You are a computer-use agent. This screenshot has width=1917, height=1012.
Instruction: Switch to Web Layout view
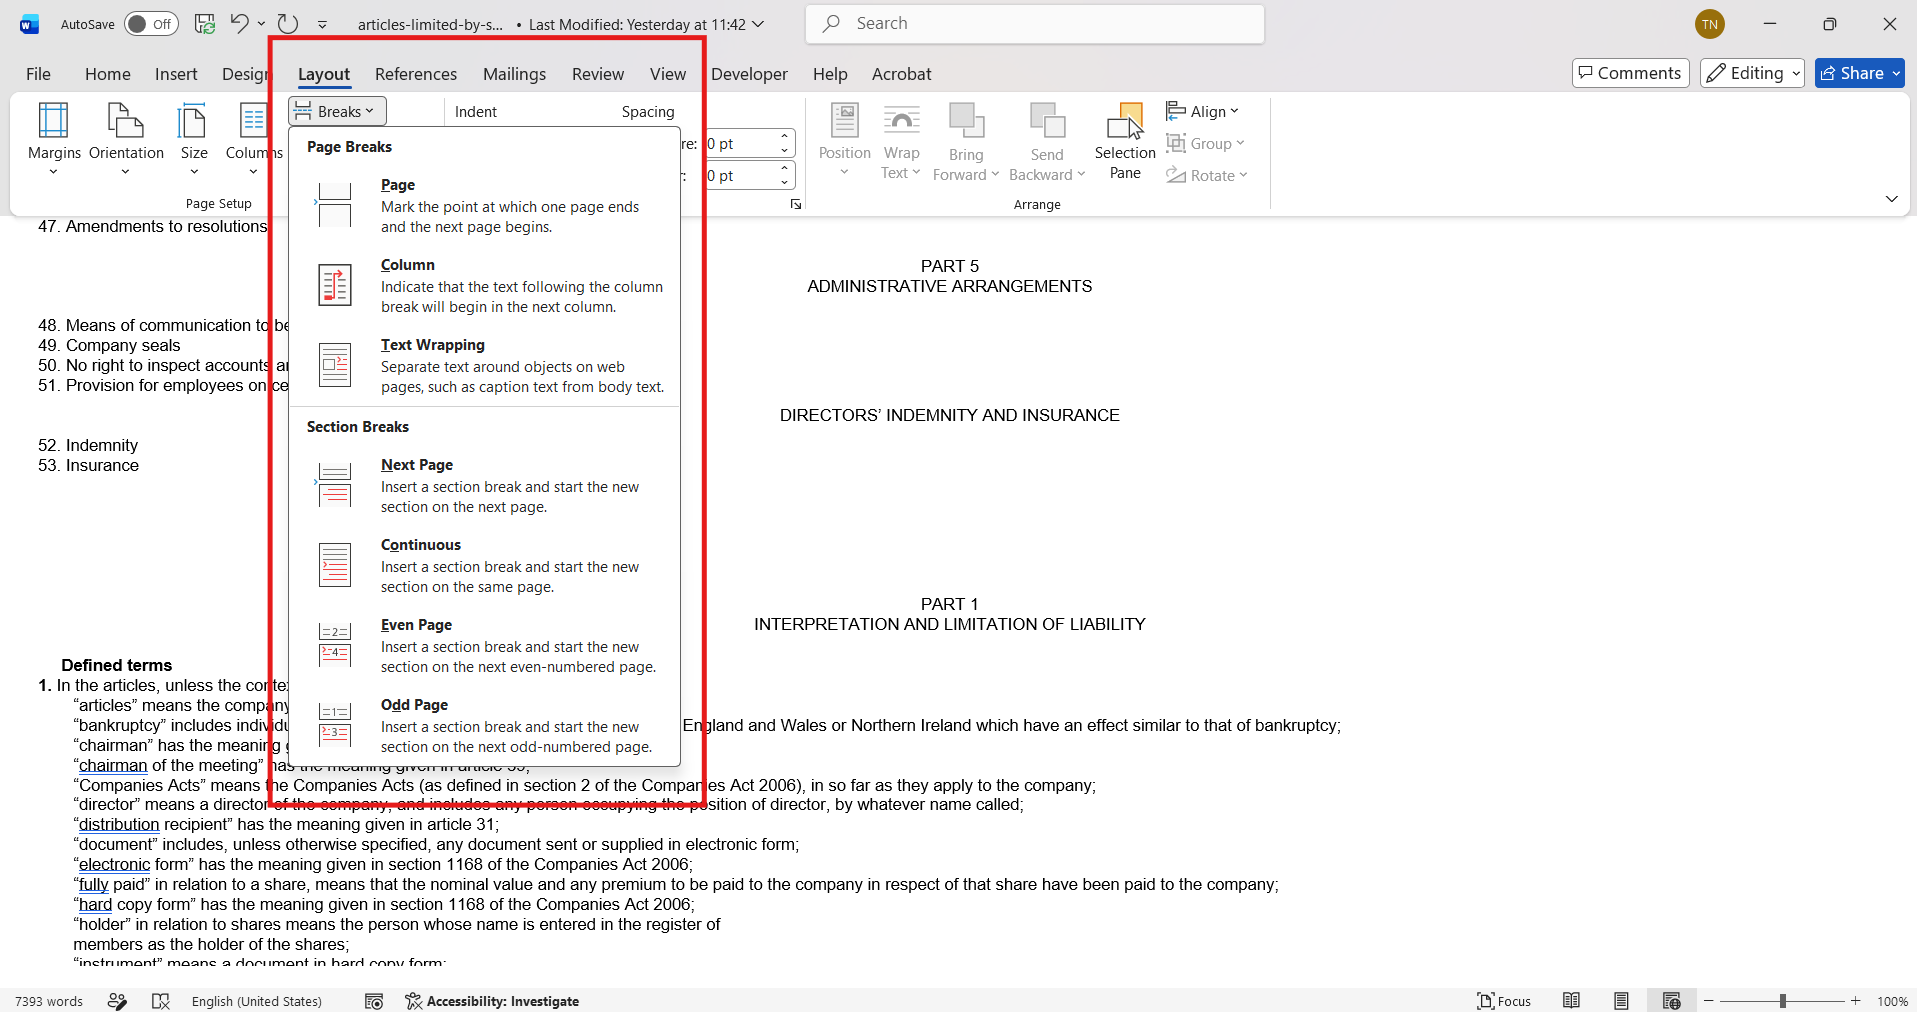(1671, 1001)
